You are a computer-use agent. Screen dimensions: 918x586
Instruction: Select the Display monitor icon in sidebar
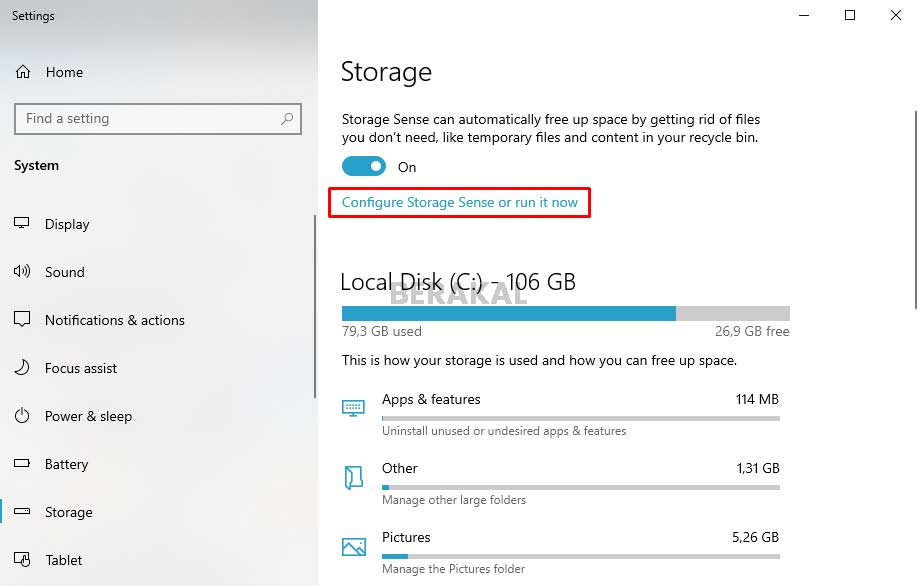pos(21,224)
